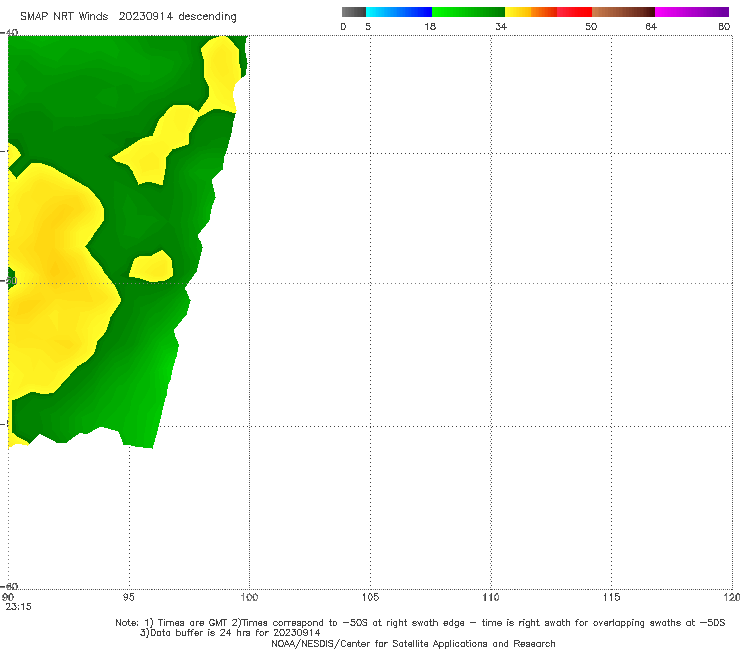Click the longitude label "100"
The image size is (740, 650).
coord(249,597)
